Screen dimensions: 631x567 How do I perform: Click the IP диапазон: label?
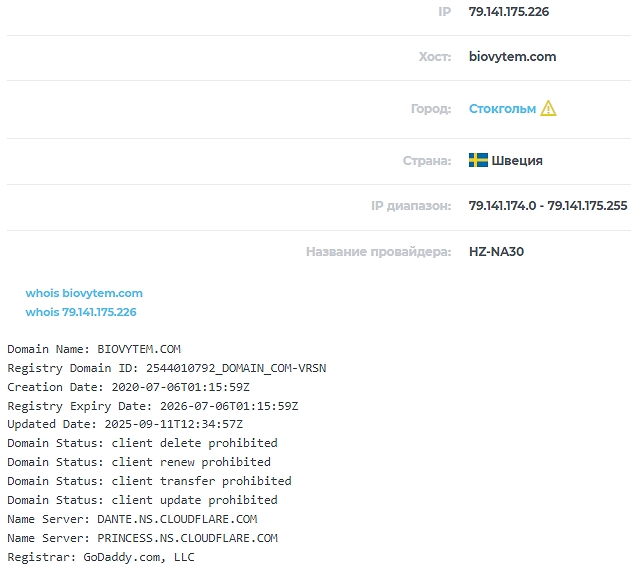pyautogui.click(x=411, y=206)
